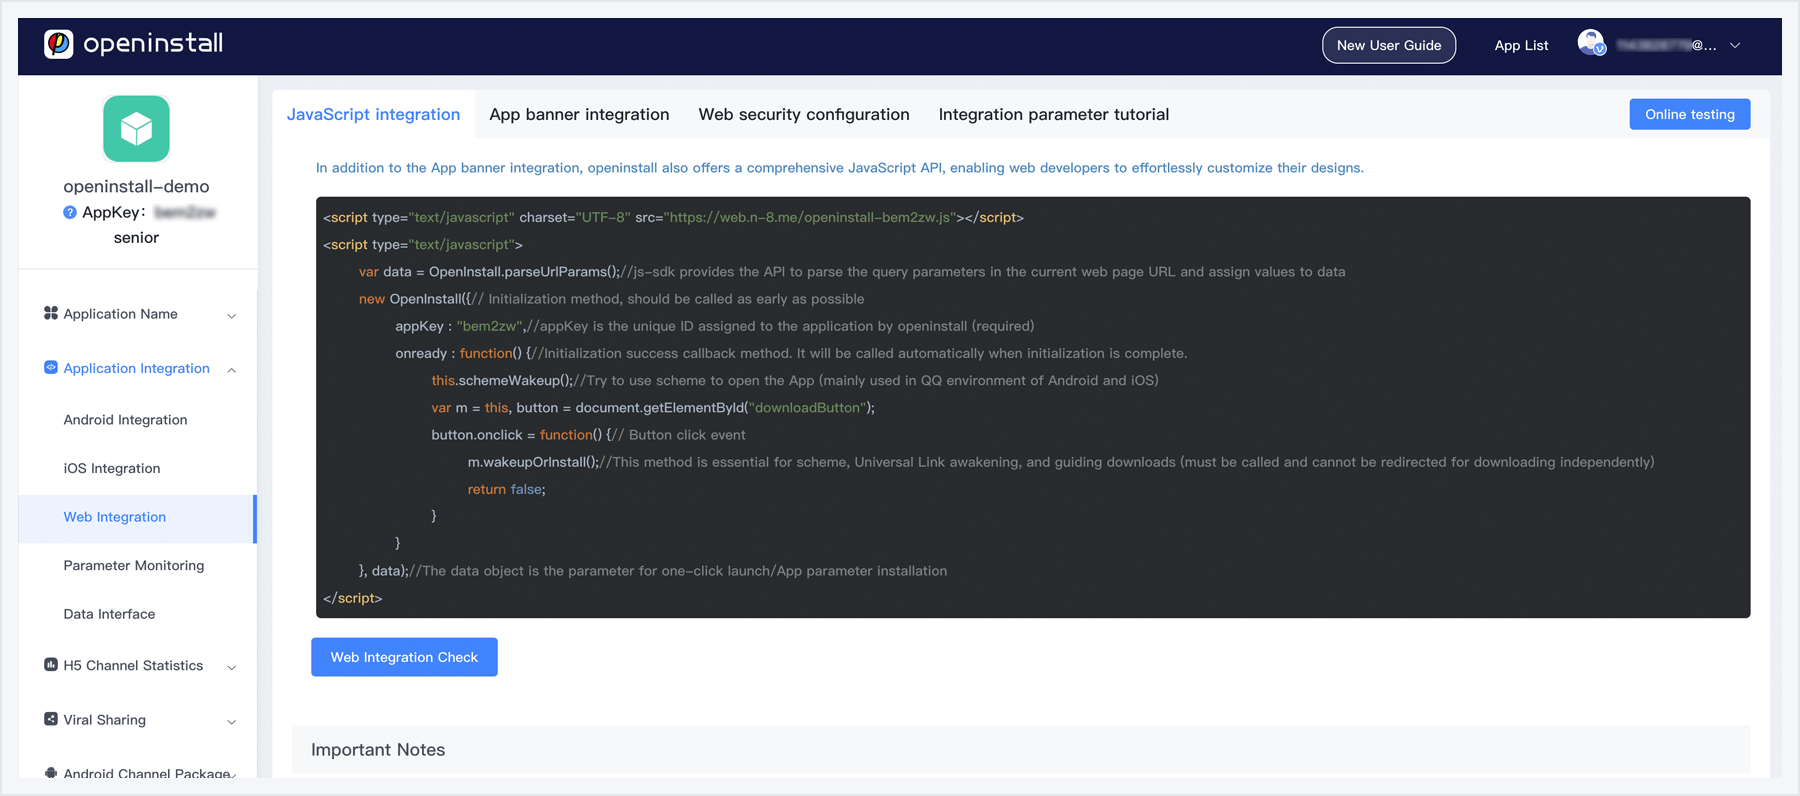The width and height of the screenshot is (1800, 796).
Task: Click the "downloadButton" string in code
Action: point(807,408)
